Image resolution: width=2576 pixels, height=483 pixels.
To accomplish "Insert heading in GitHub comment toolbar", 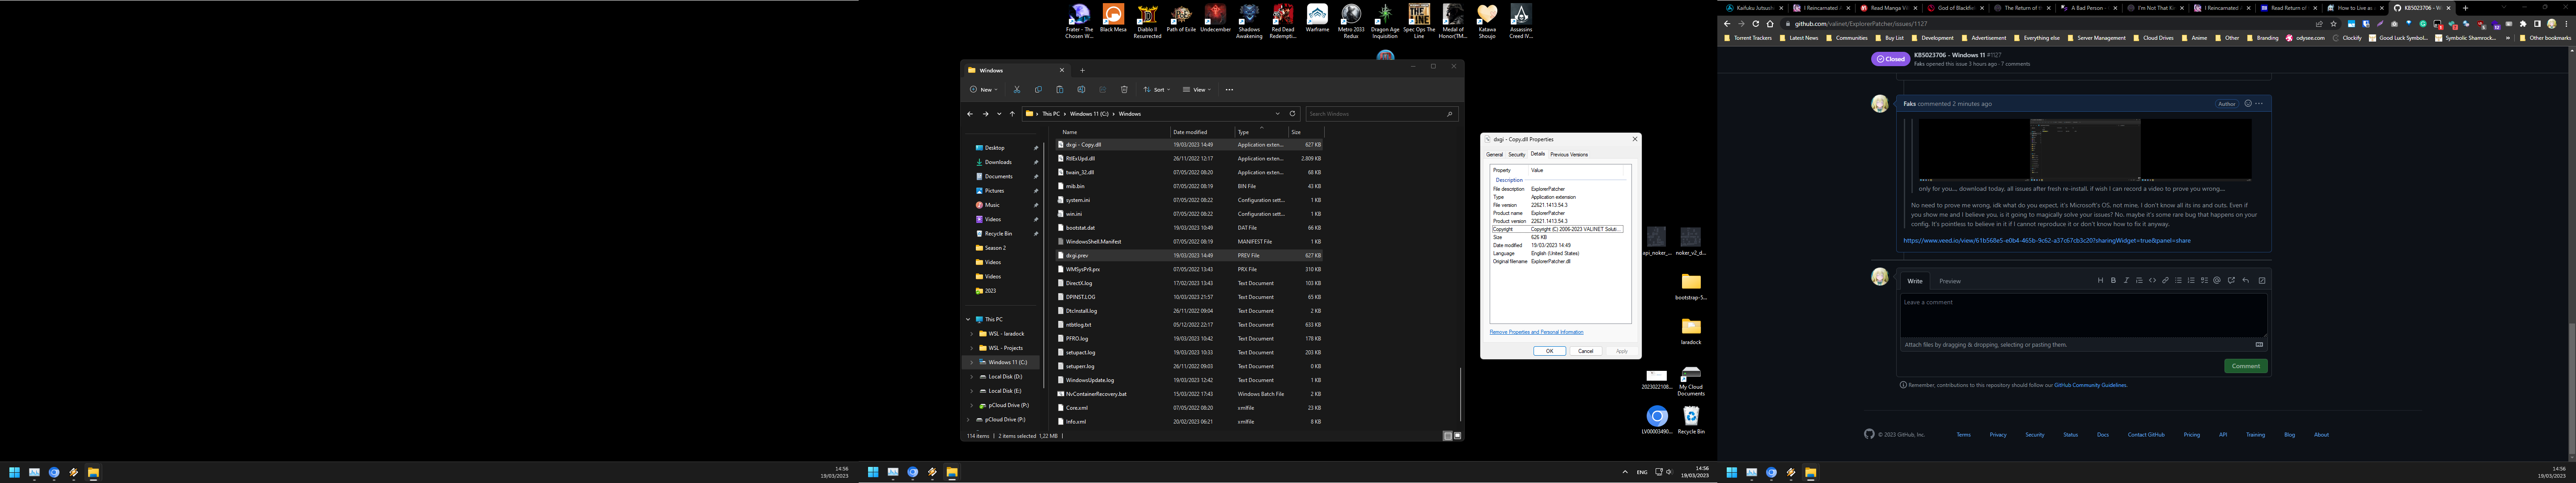I will tap(2100, 281).
